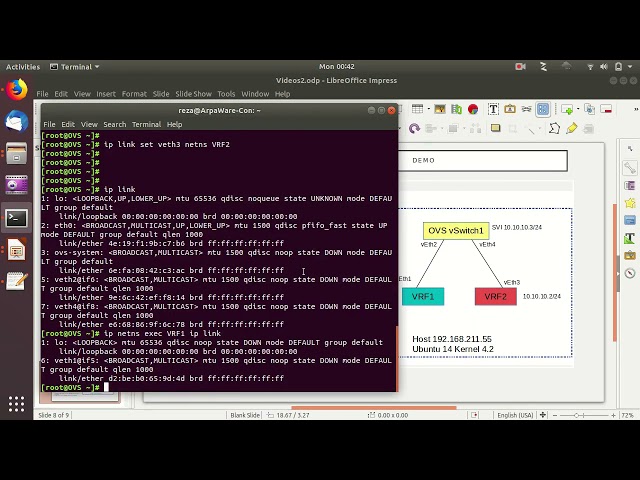This screenshot has height=480, width=640.
Task: Open Firefox from the Ubuntu dock
Action: [16, 89]
